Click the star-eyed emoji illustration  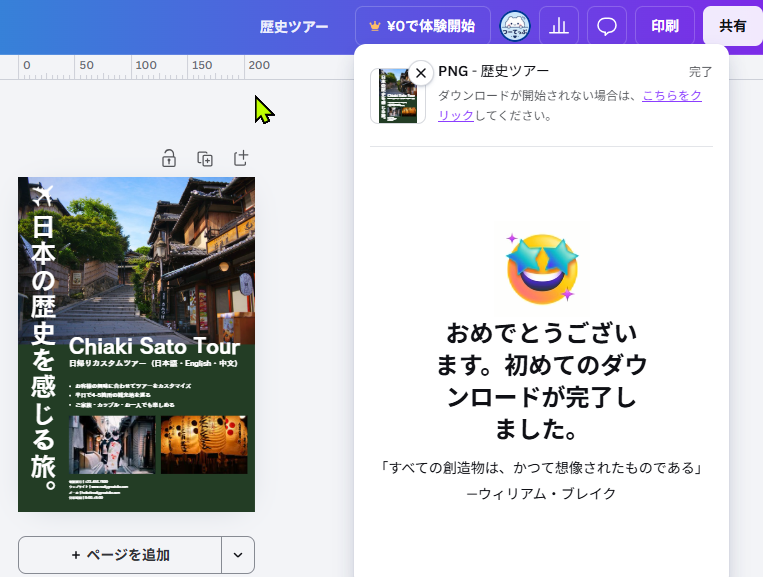542,269
